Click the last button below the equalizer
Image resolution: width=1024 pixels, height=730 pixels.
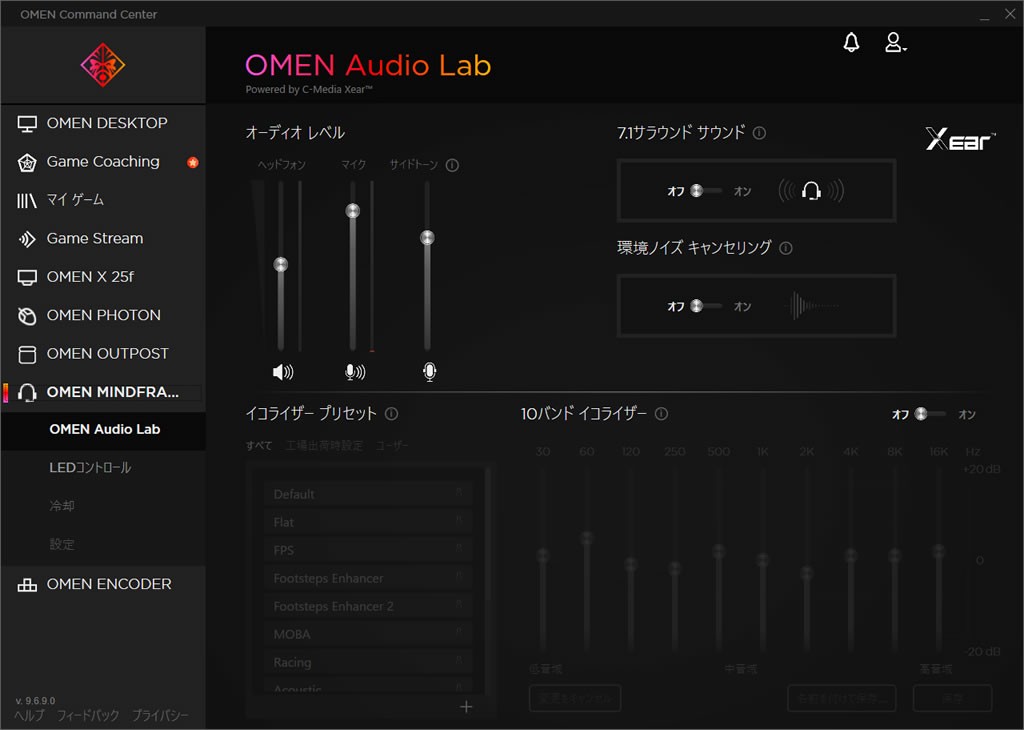tap(952, 698)
